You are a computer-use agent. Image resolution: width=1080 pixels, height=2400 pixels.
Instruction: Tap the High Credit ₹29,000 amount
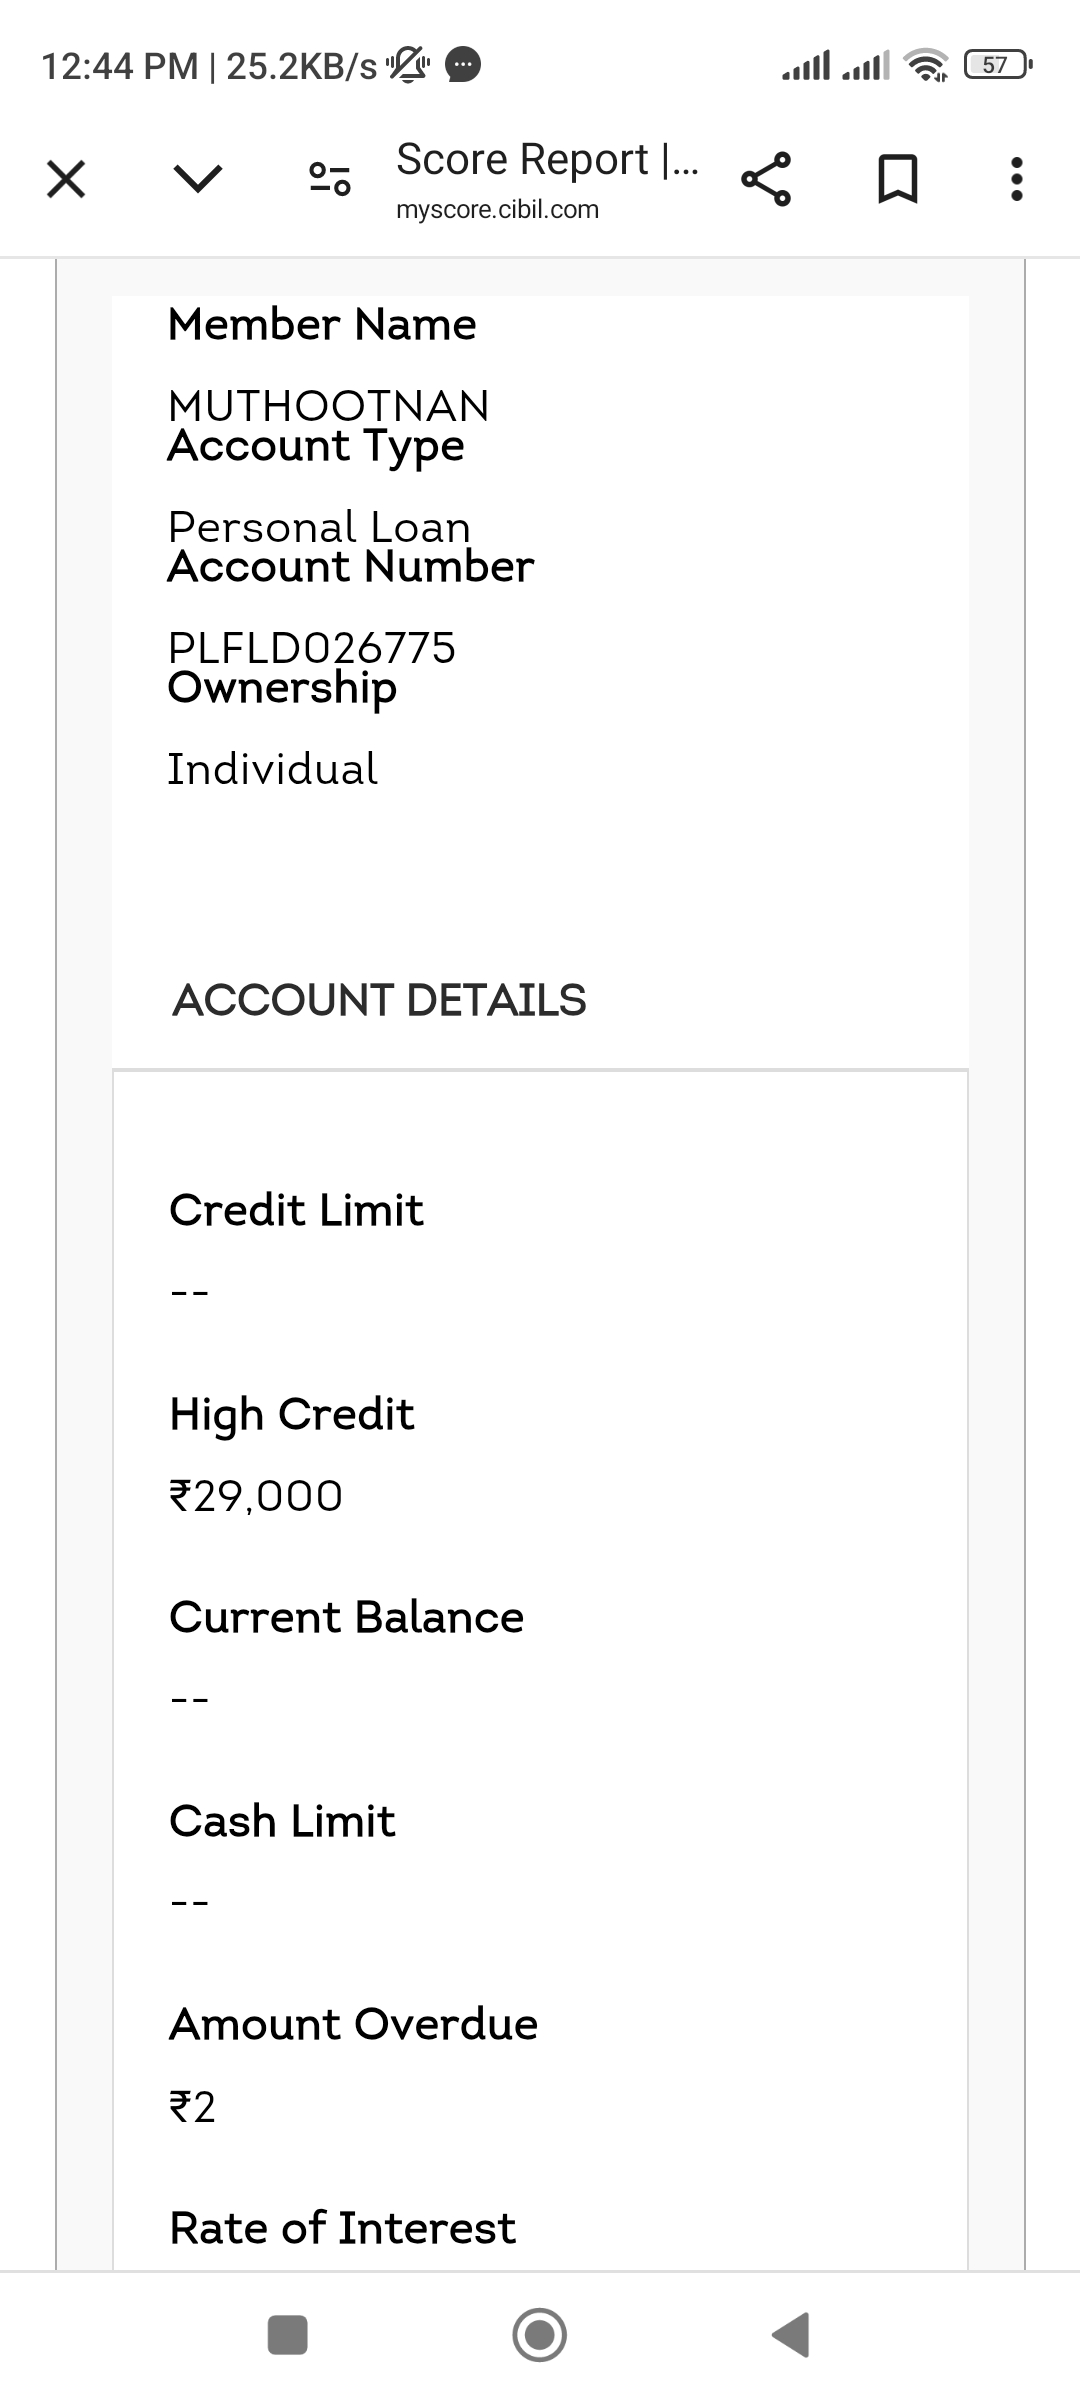pos(256,1496)
